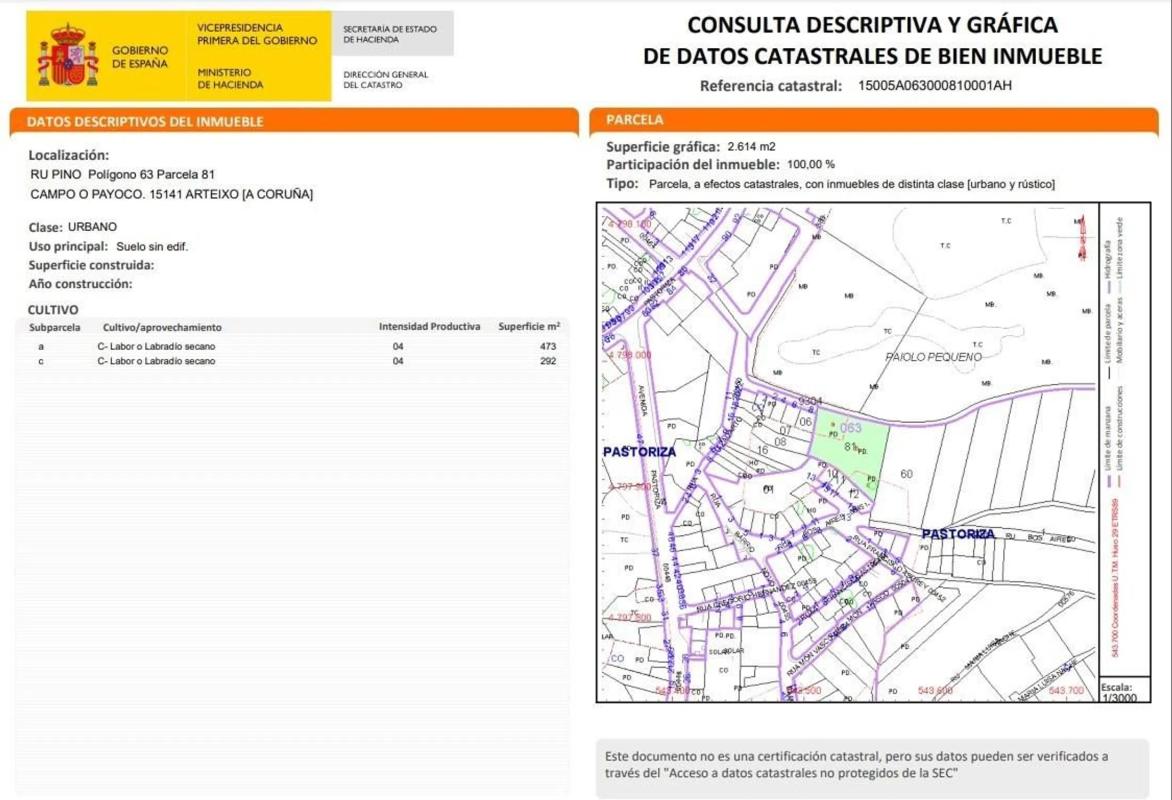Click the Dirección General del Catastro text
The height and width of the screenshot is (800, 1172).
point(386,80)
